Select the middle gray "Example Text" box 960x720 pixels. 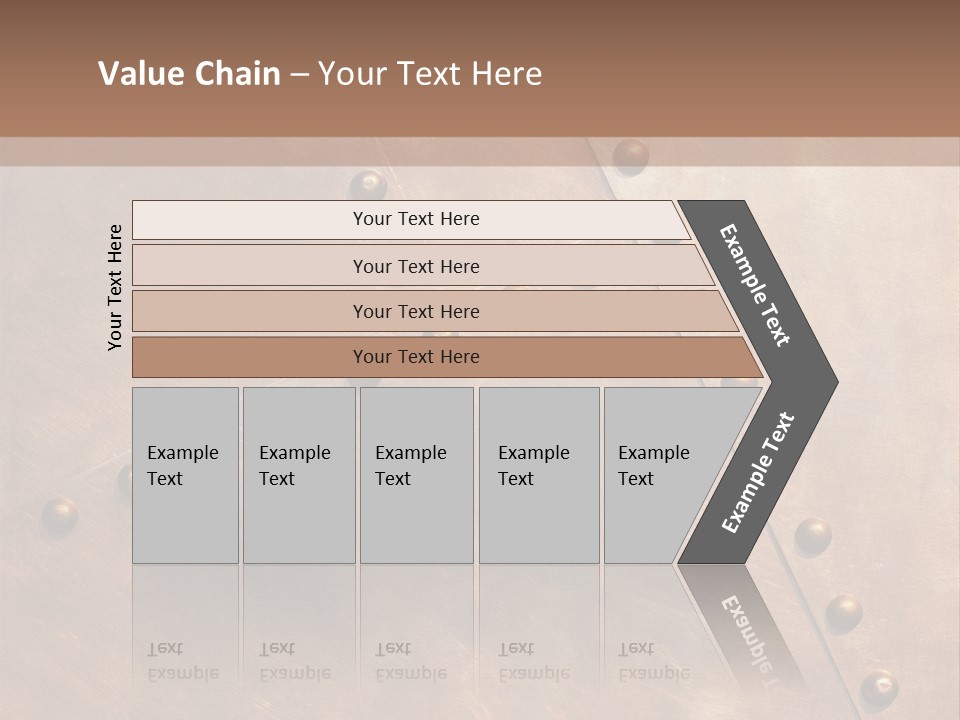(416, 475)
